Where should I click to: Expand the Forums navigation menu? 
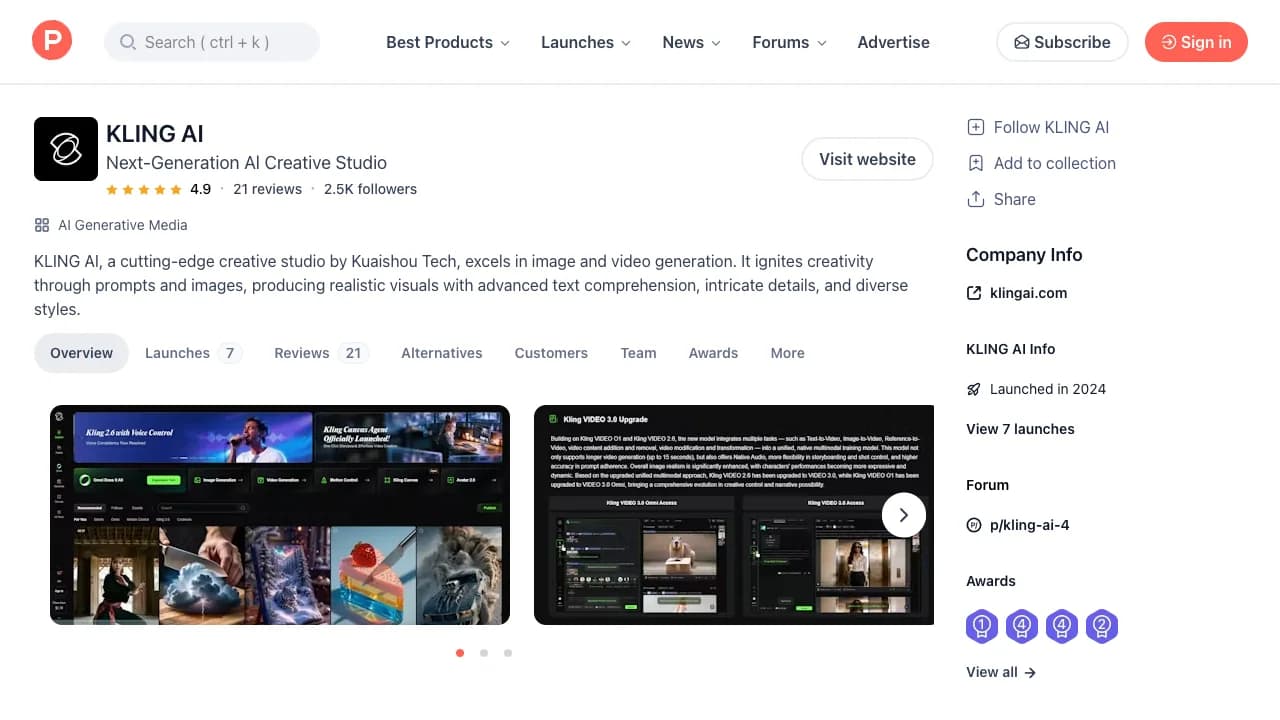(x=790, y=42)
